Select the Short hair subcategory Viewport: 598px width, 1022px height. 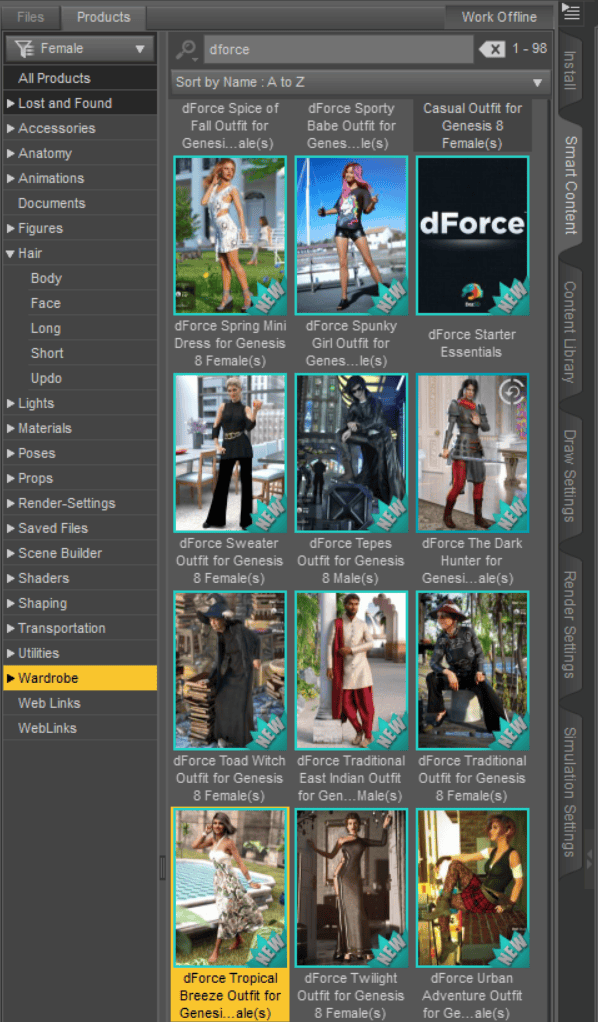pyautogui.click(x=80, y=353)
